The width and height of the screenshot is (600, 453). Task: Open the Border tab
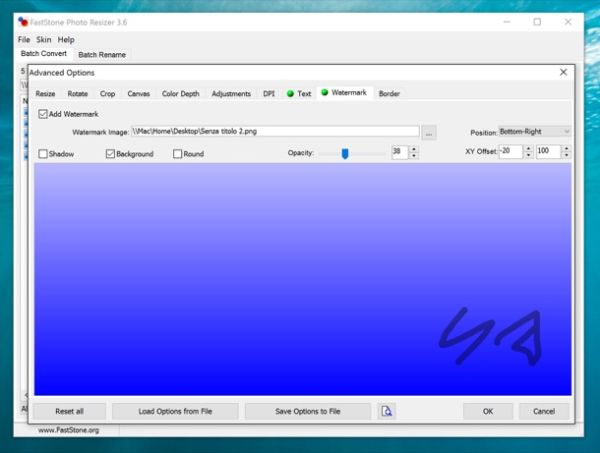[389, 93]
